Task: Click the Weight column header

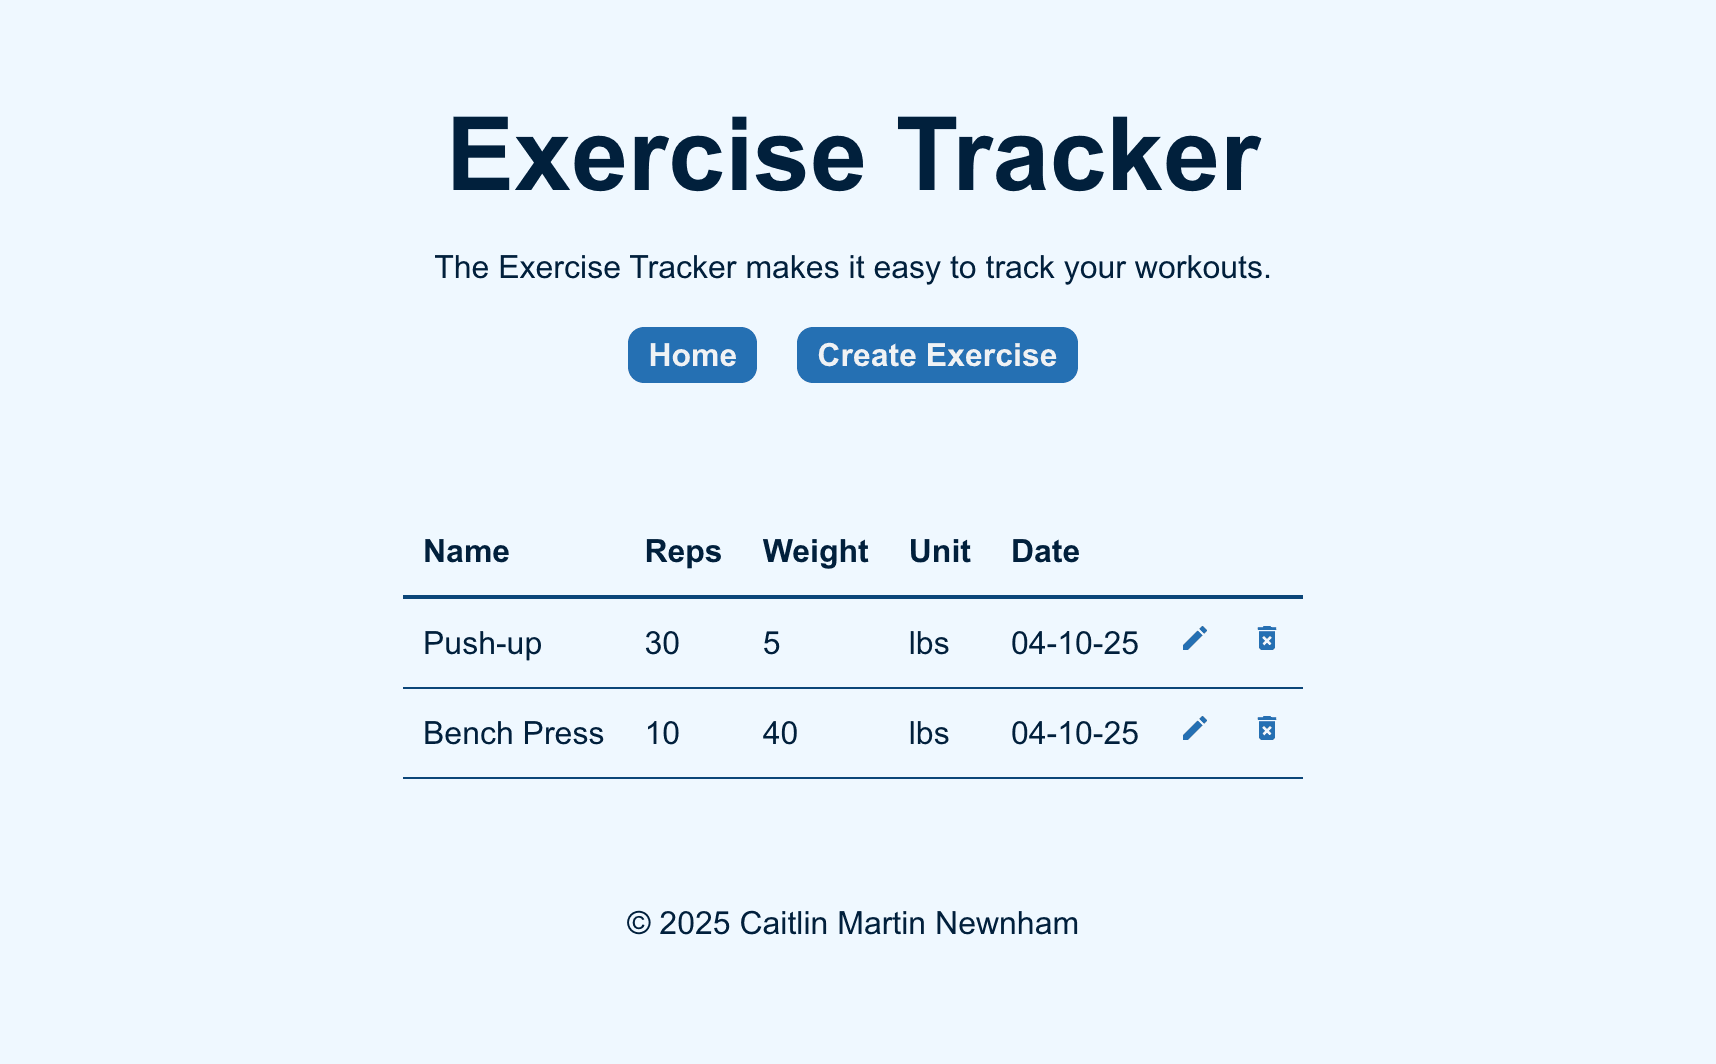Action: pos(815,551)
